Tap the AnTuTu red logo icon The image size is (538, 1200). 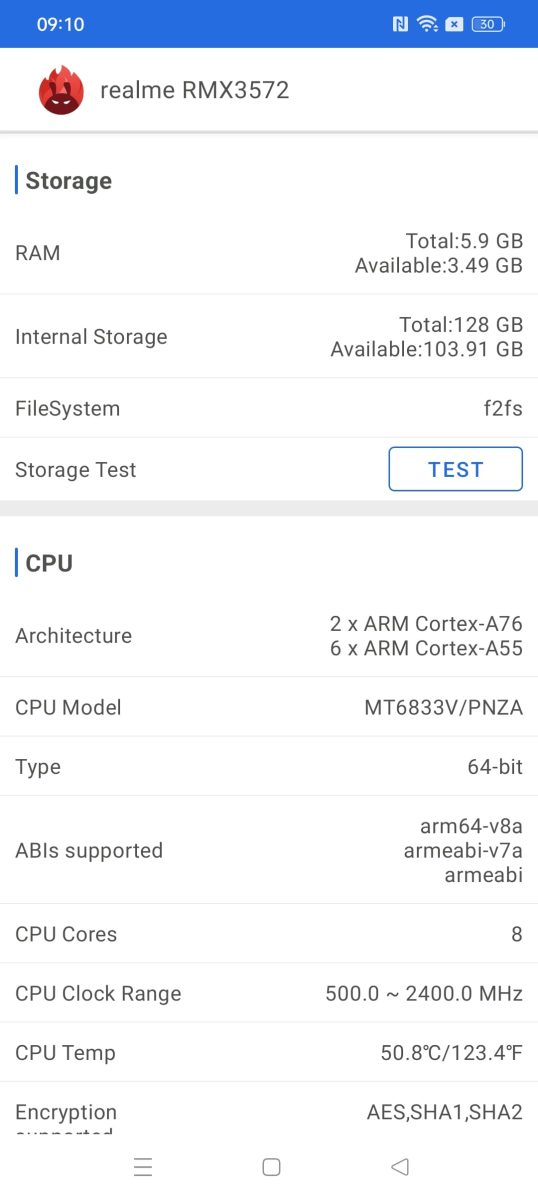[x=61, y=90]
